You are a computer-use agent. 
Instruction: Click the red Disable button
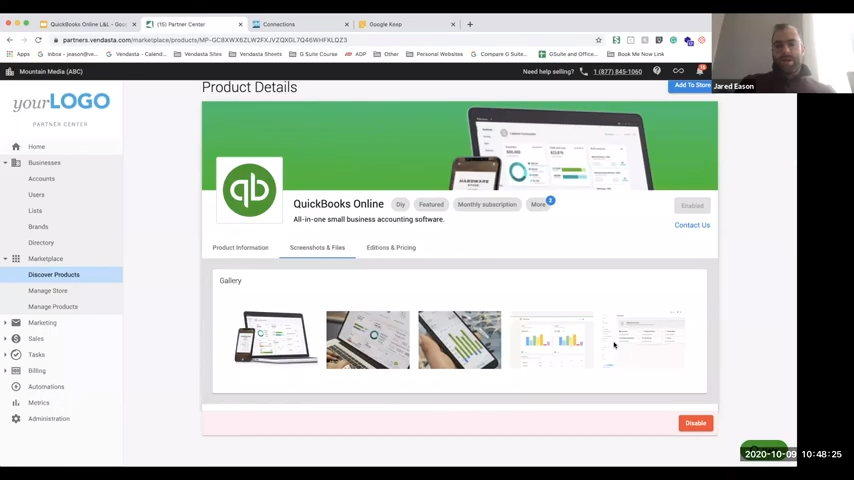point(696,423)
